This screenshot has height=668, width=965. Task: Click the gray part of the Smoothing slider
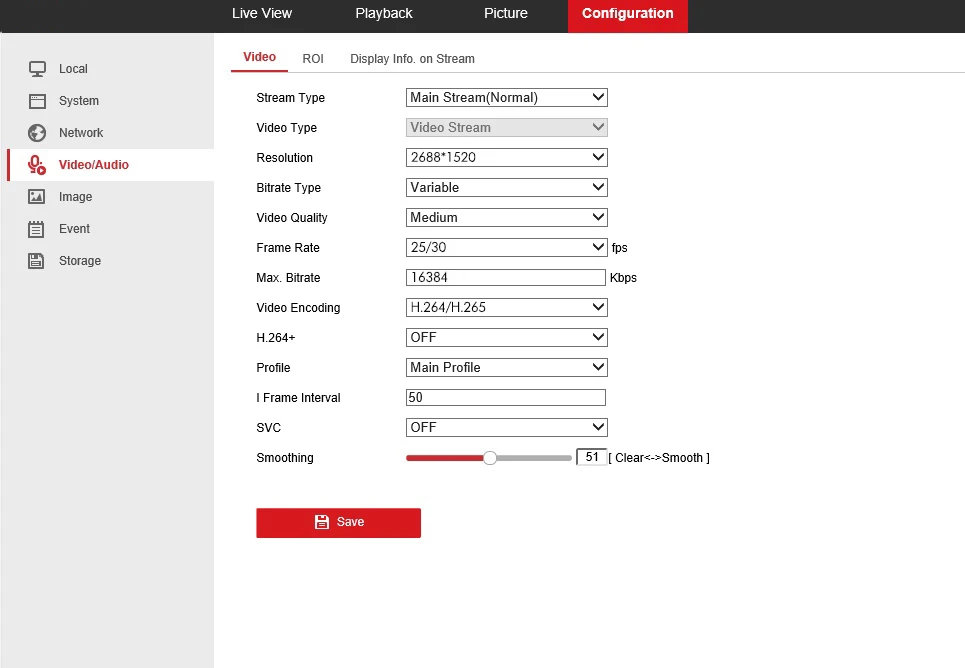point(534,458)
